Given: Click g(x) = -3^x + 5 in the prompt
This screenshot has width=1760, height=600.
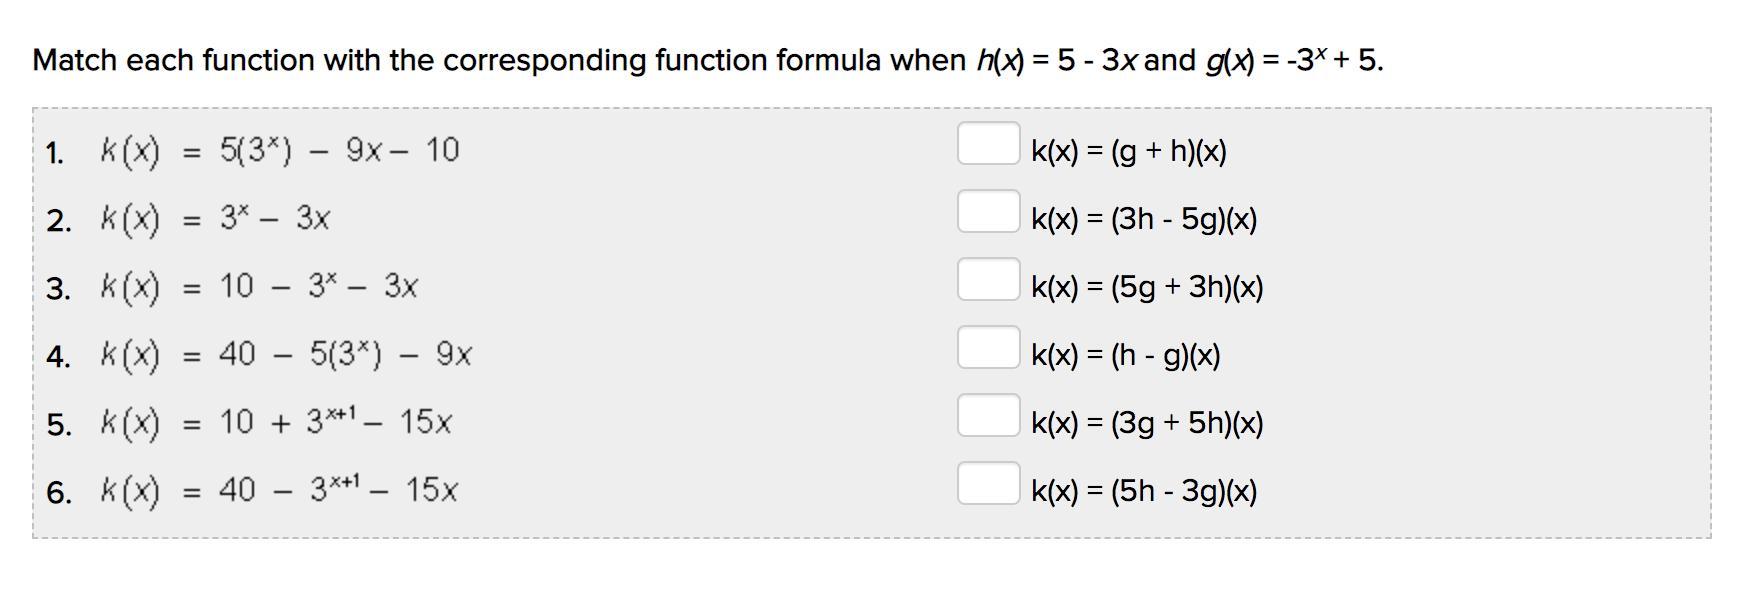Looking at the screenshot, I should 1294,61.
